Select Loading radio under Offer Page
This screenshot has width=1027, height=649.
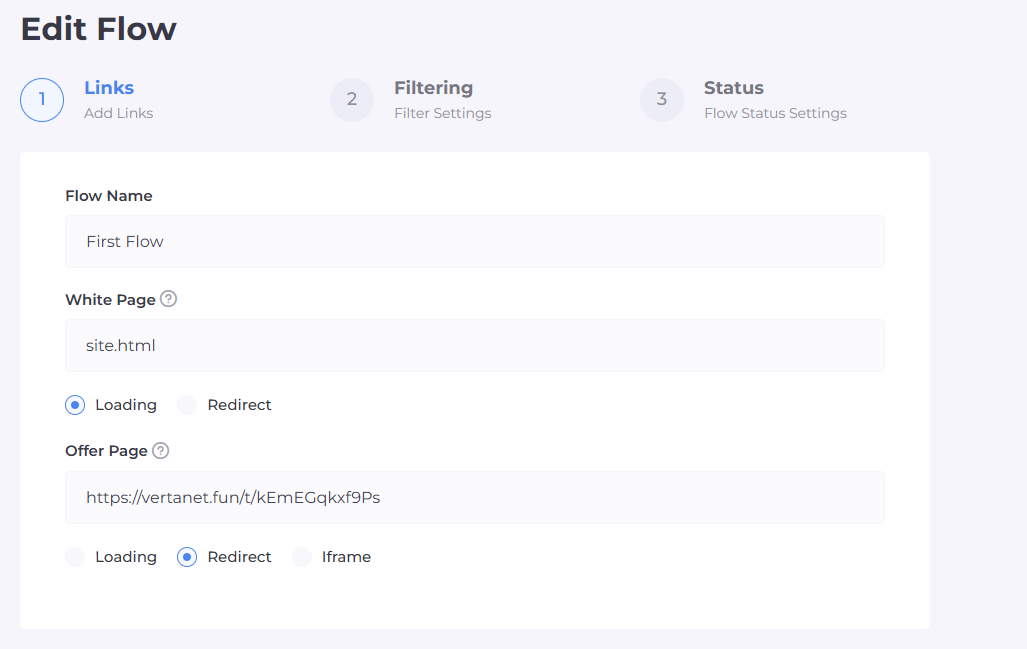point(75,557)
